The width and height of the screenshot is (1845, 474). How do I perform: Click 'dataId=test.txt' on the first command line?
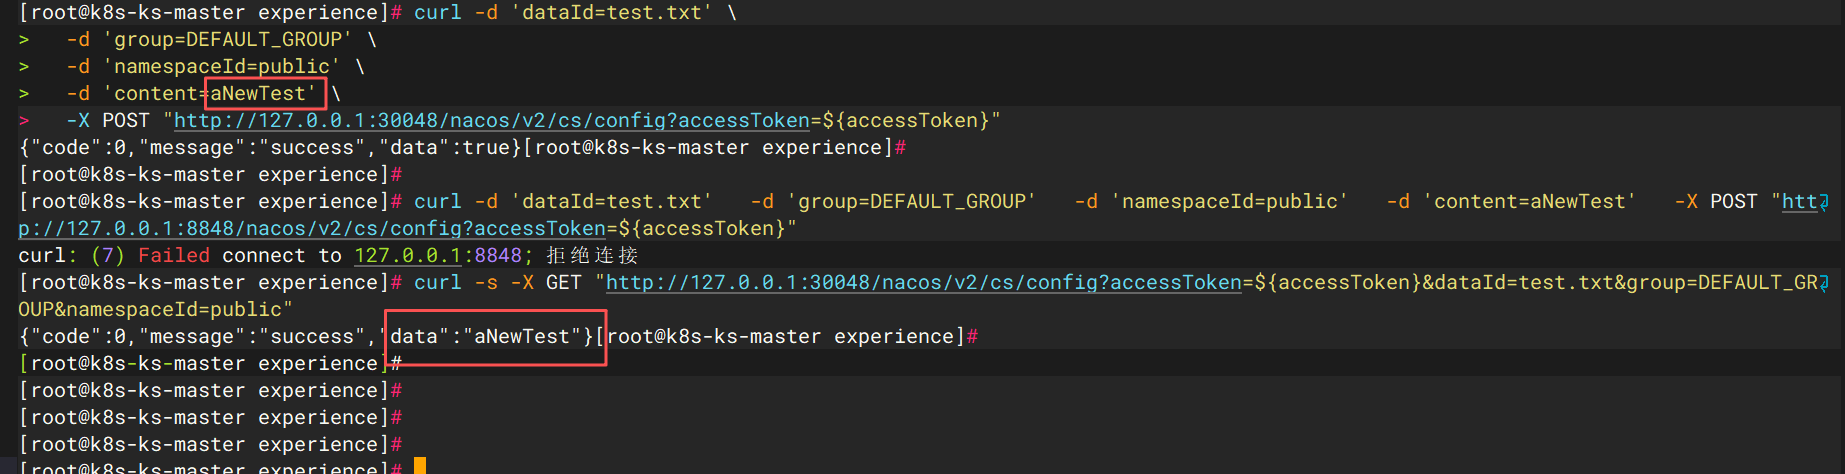click(612, 13)
